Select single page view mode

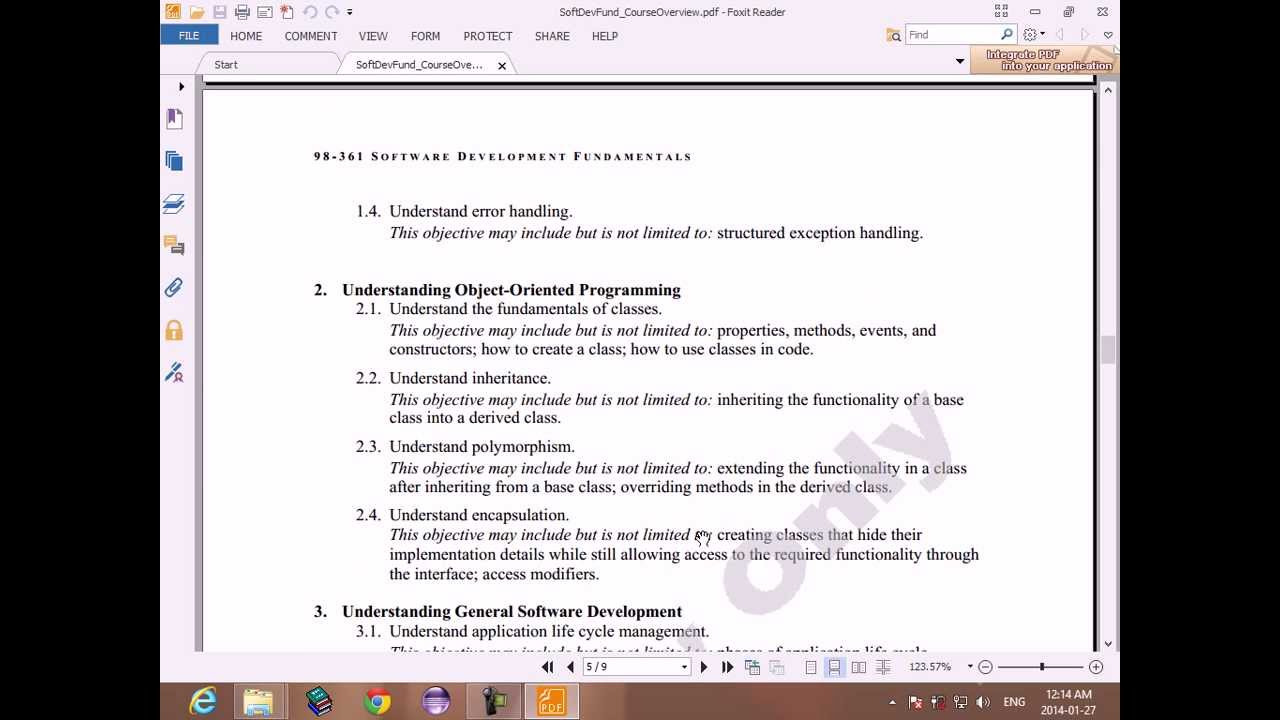(811, 667)
